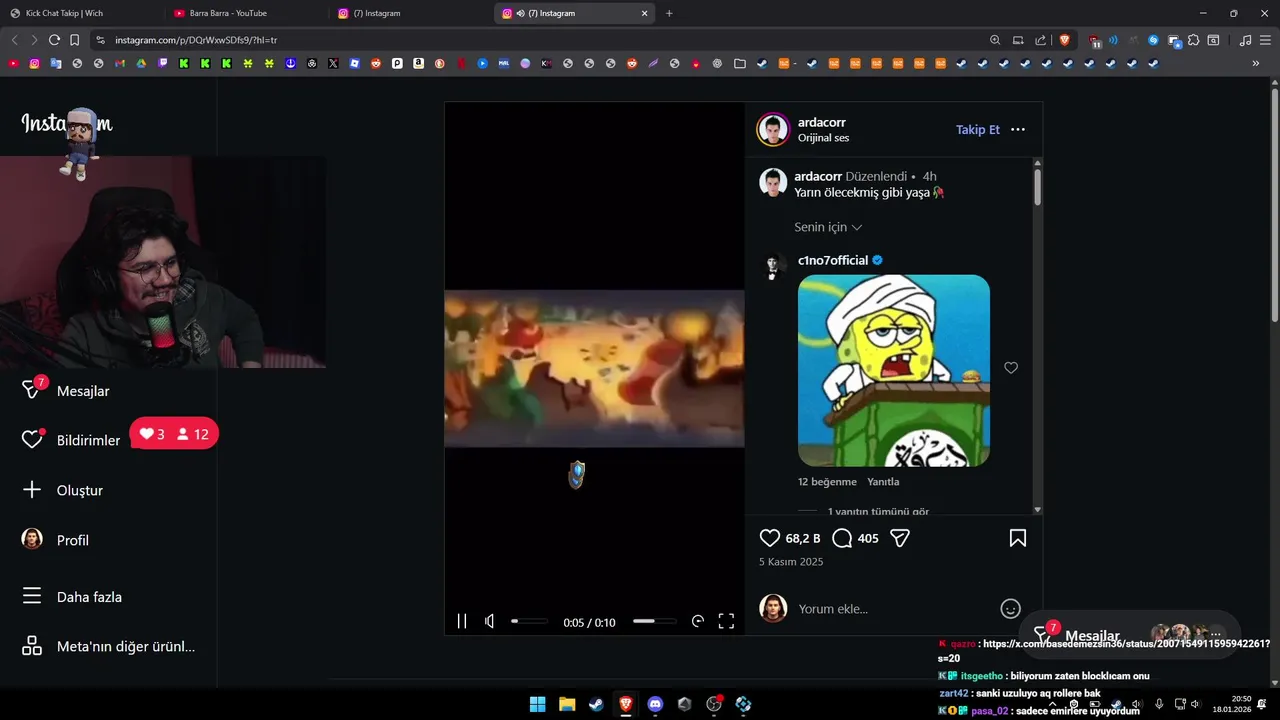Open comments via the speech bubble icon

[842, 538]
